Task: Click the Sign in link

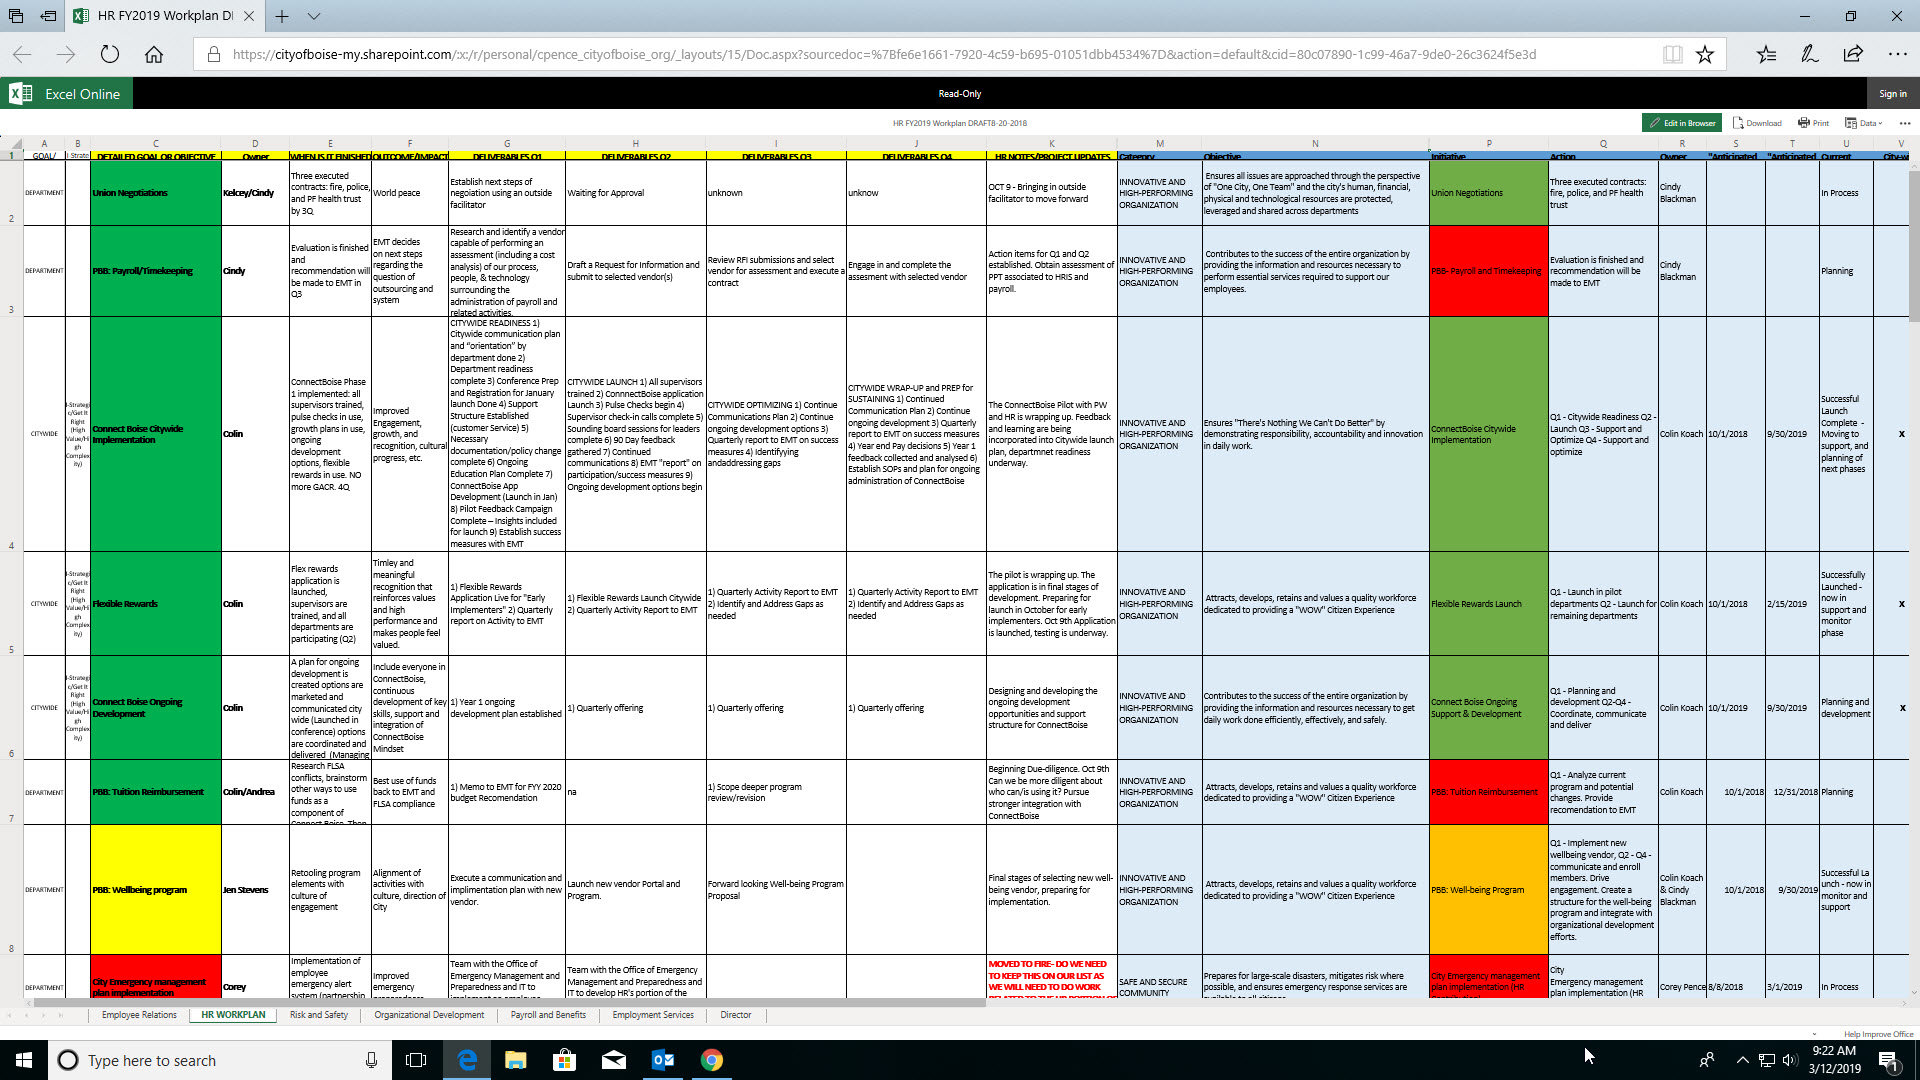Action: pyautogui.click(x=1892, y=94)
